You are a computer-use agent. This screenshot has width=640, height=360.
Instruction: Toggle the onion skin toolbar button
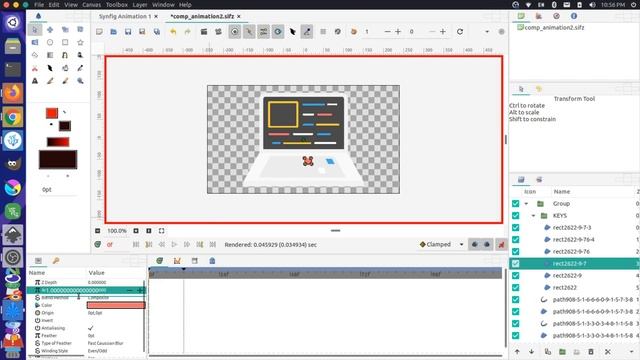[x=353, y=31]
